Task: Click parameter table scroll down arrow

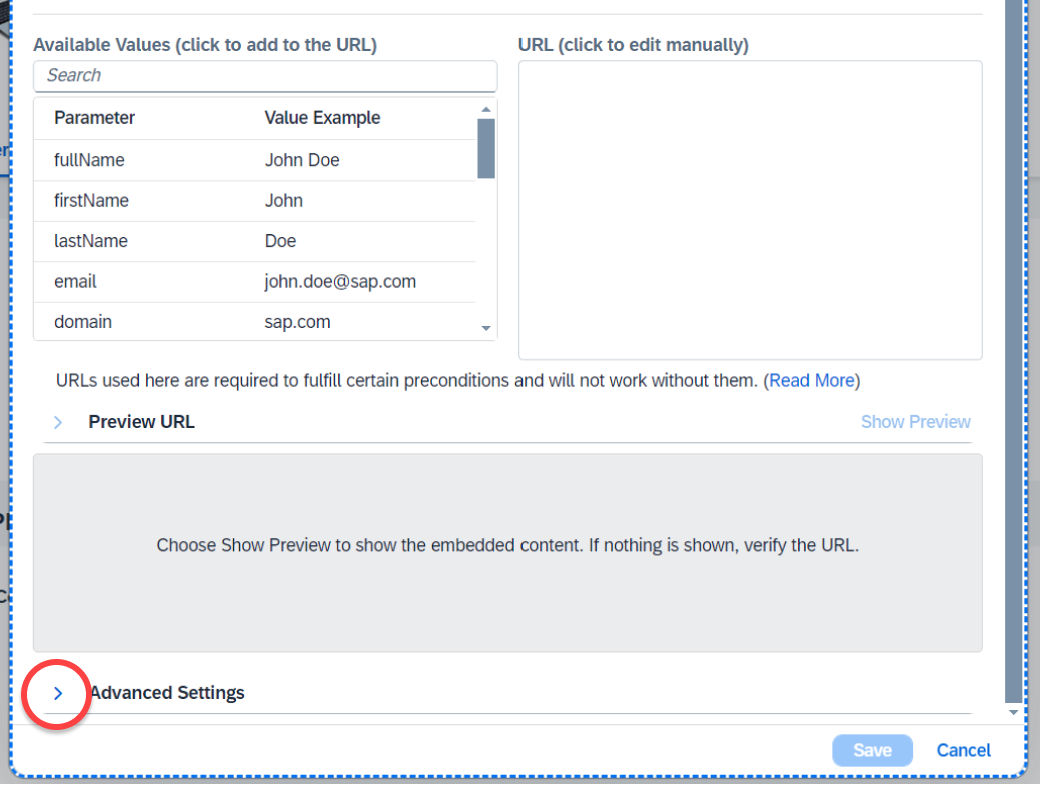Action: coord(486,328)
